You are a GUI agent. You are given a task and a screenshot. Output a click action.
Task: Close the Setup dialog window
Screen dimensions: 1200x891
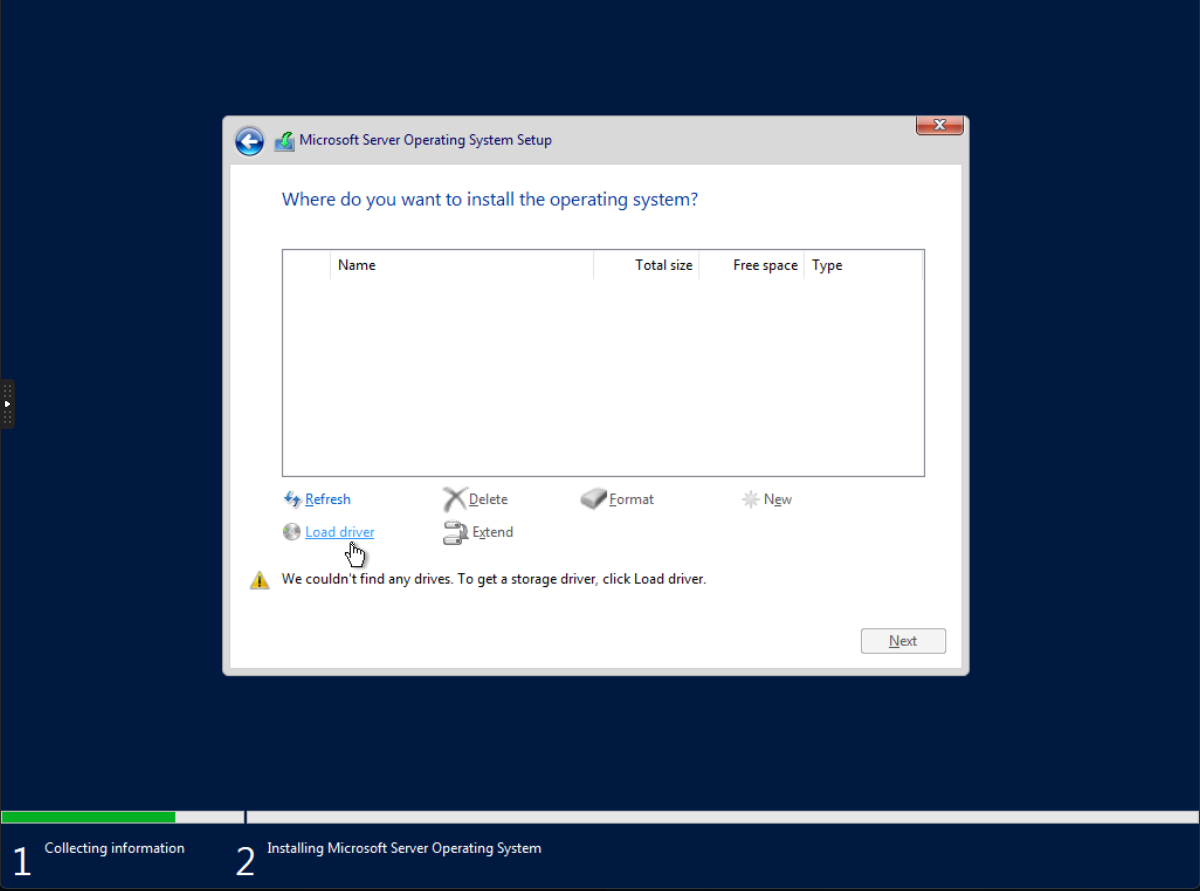(x=939, y=125)
